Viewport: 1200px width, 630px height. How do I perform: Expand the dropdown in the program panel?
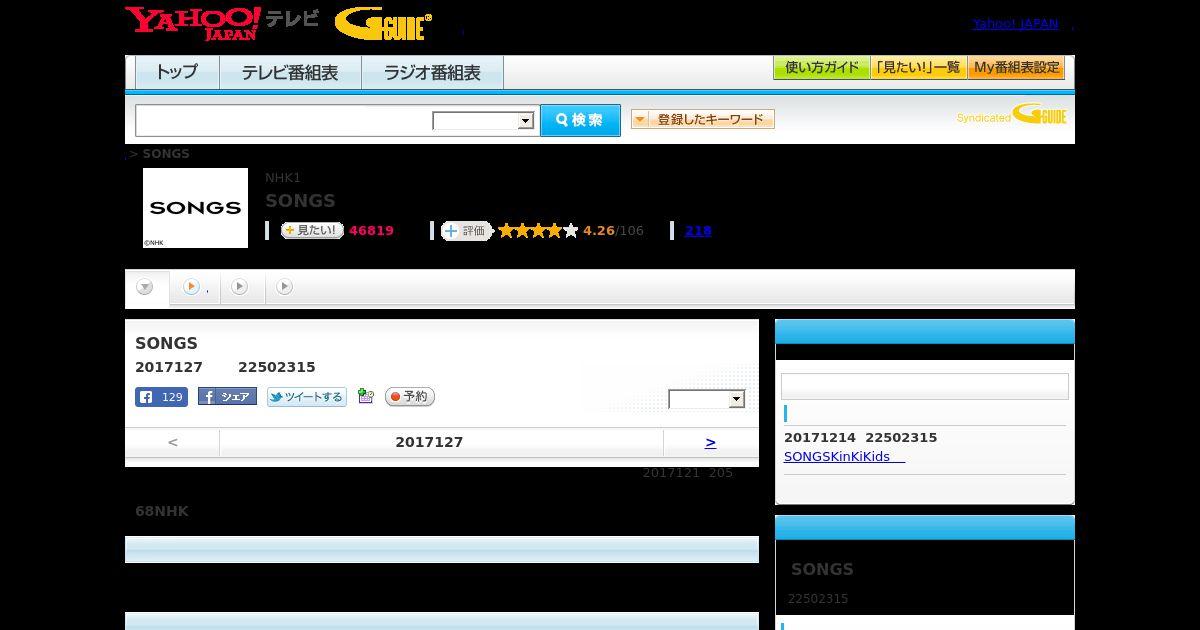(x=706, y=399)
